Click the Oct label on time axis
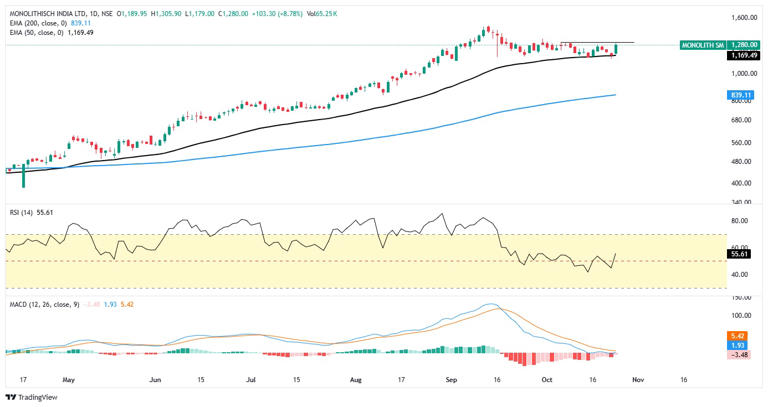The height and width of the screenshot is (407, 768). point(547,380)
